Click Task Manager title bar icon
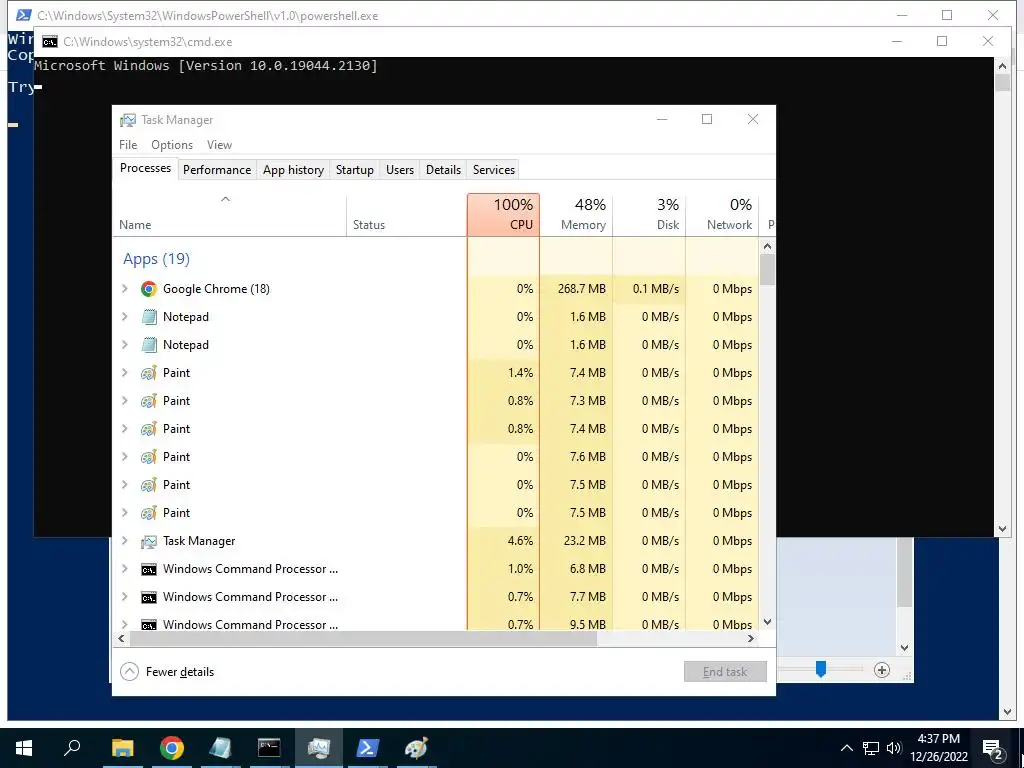Screen dimensions: 1024x768 128,120
